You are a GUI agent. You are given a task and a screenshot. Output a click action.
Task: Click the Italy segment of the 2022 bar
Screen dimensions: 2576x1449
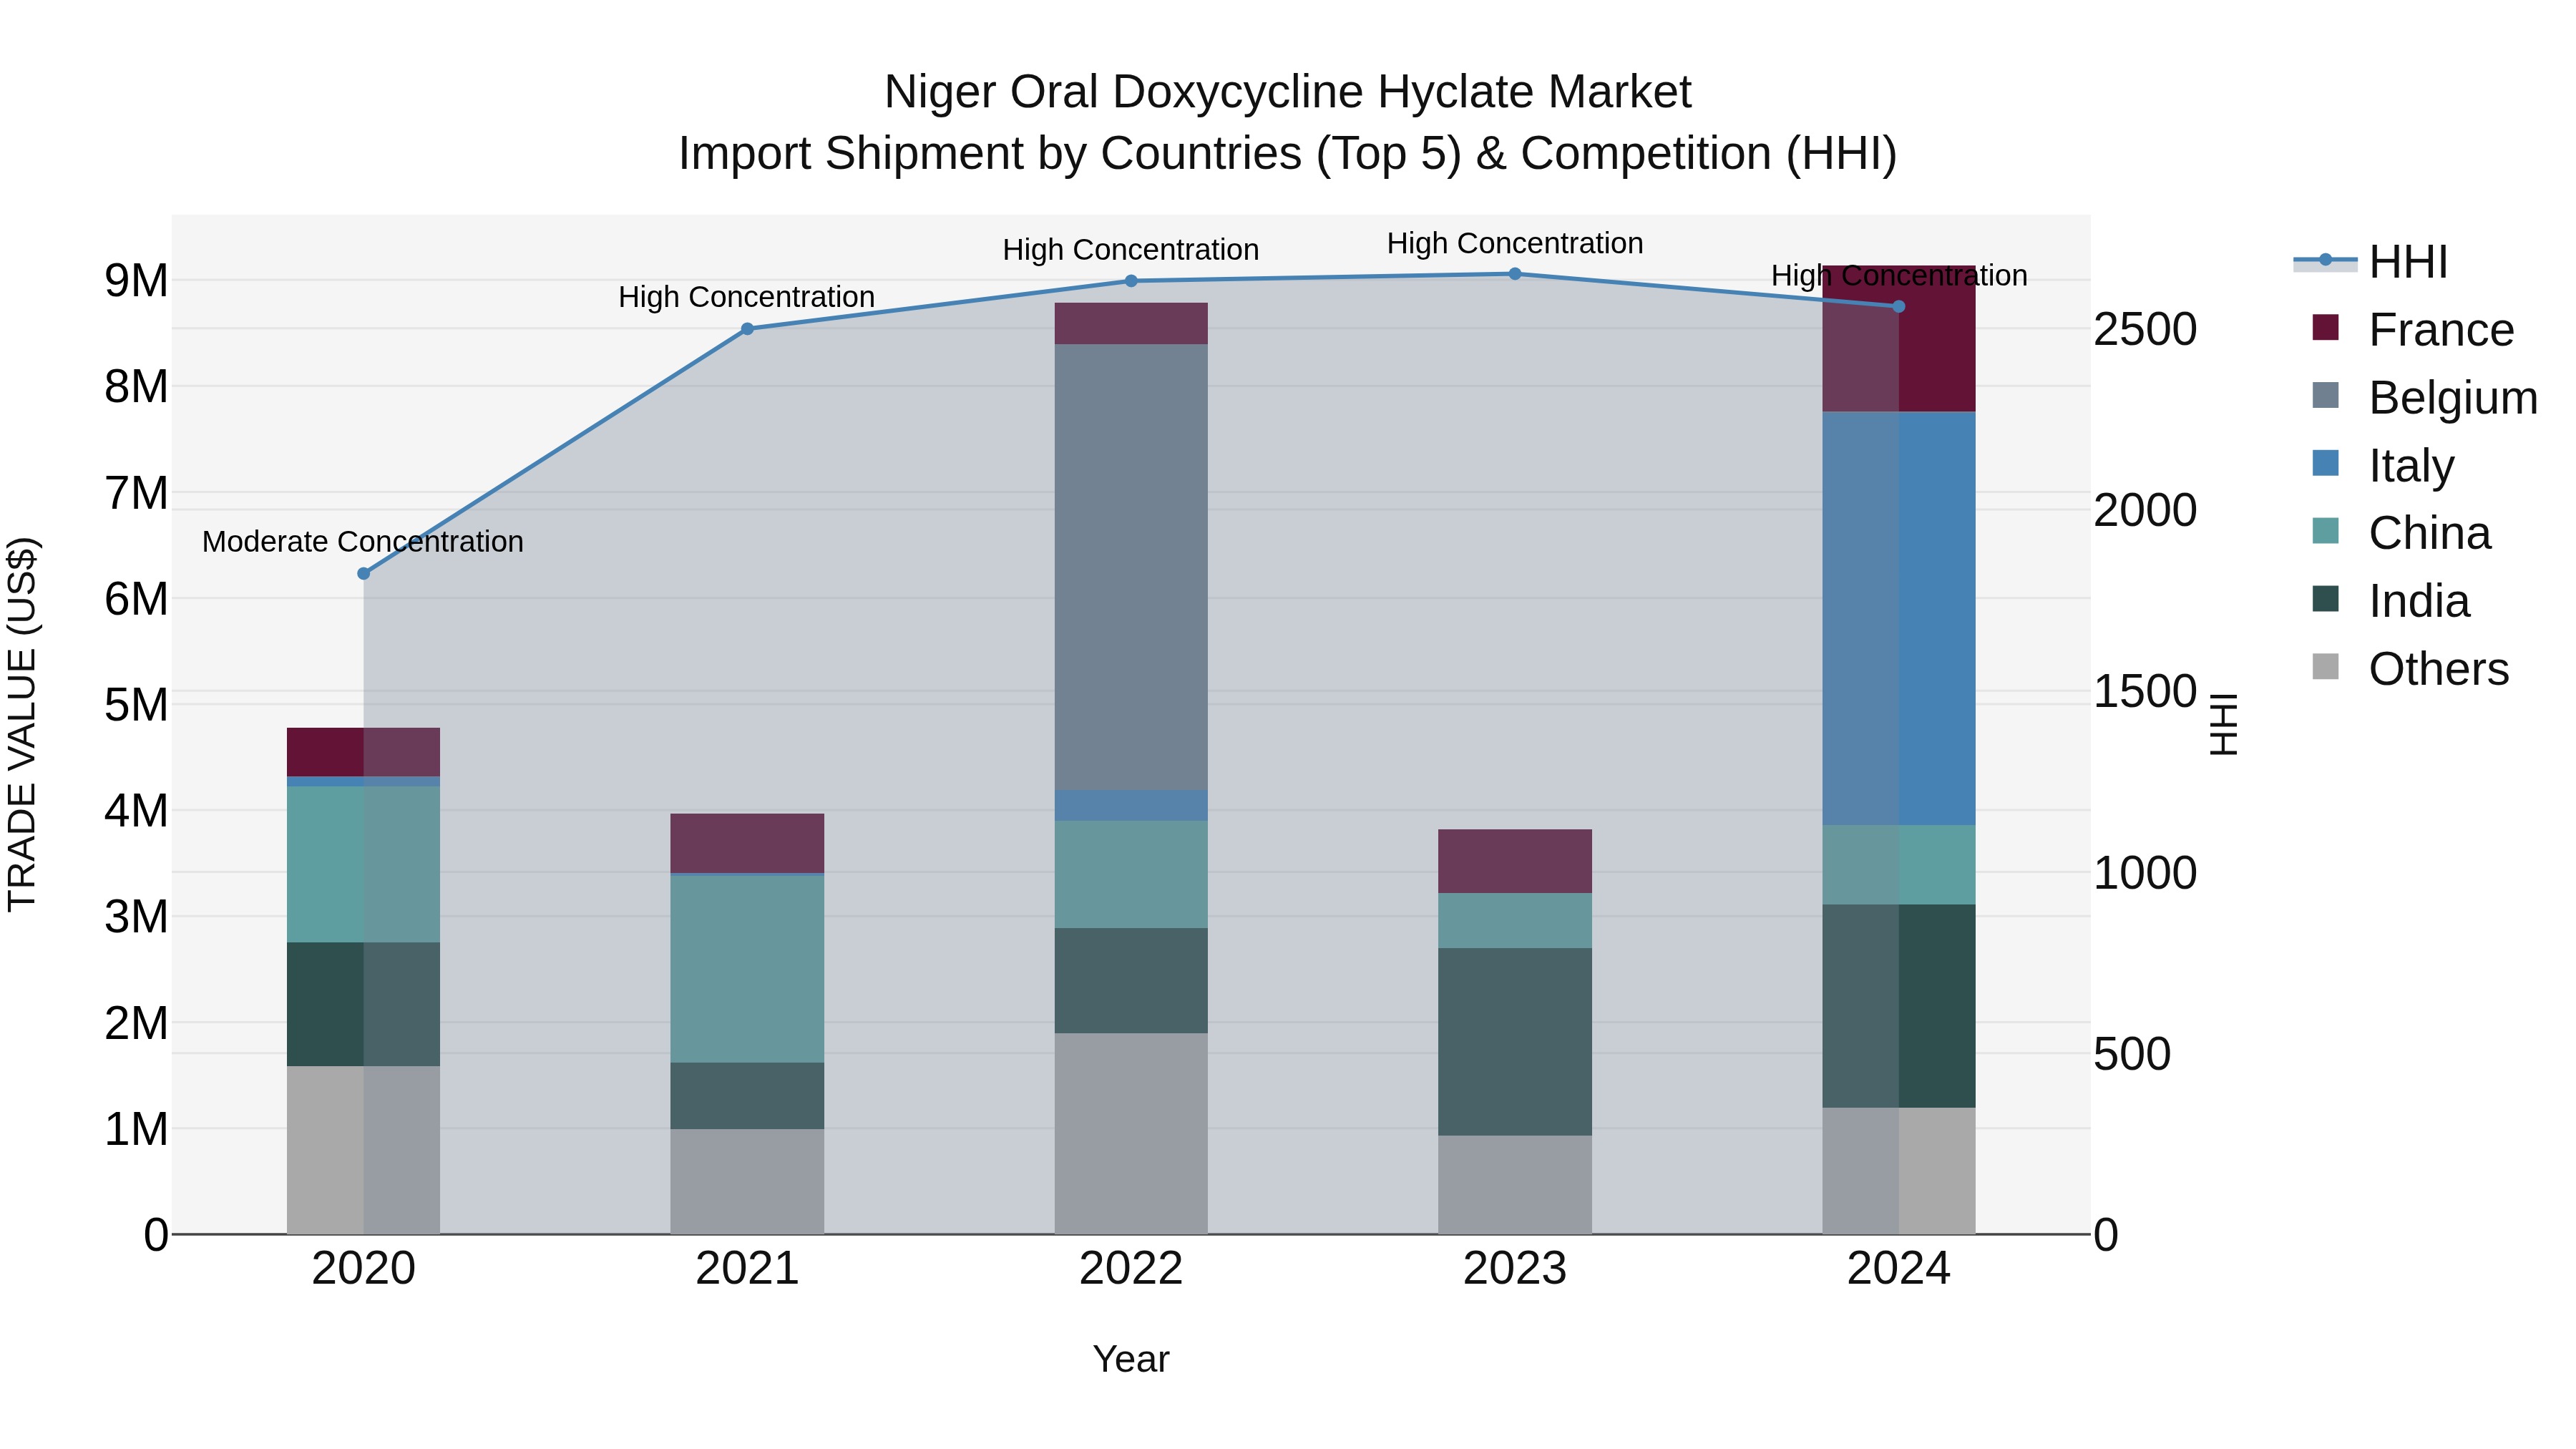click(x=1131, y=805)
